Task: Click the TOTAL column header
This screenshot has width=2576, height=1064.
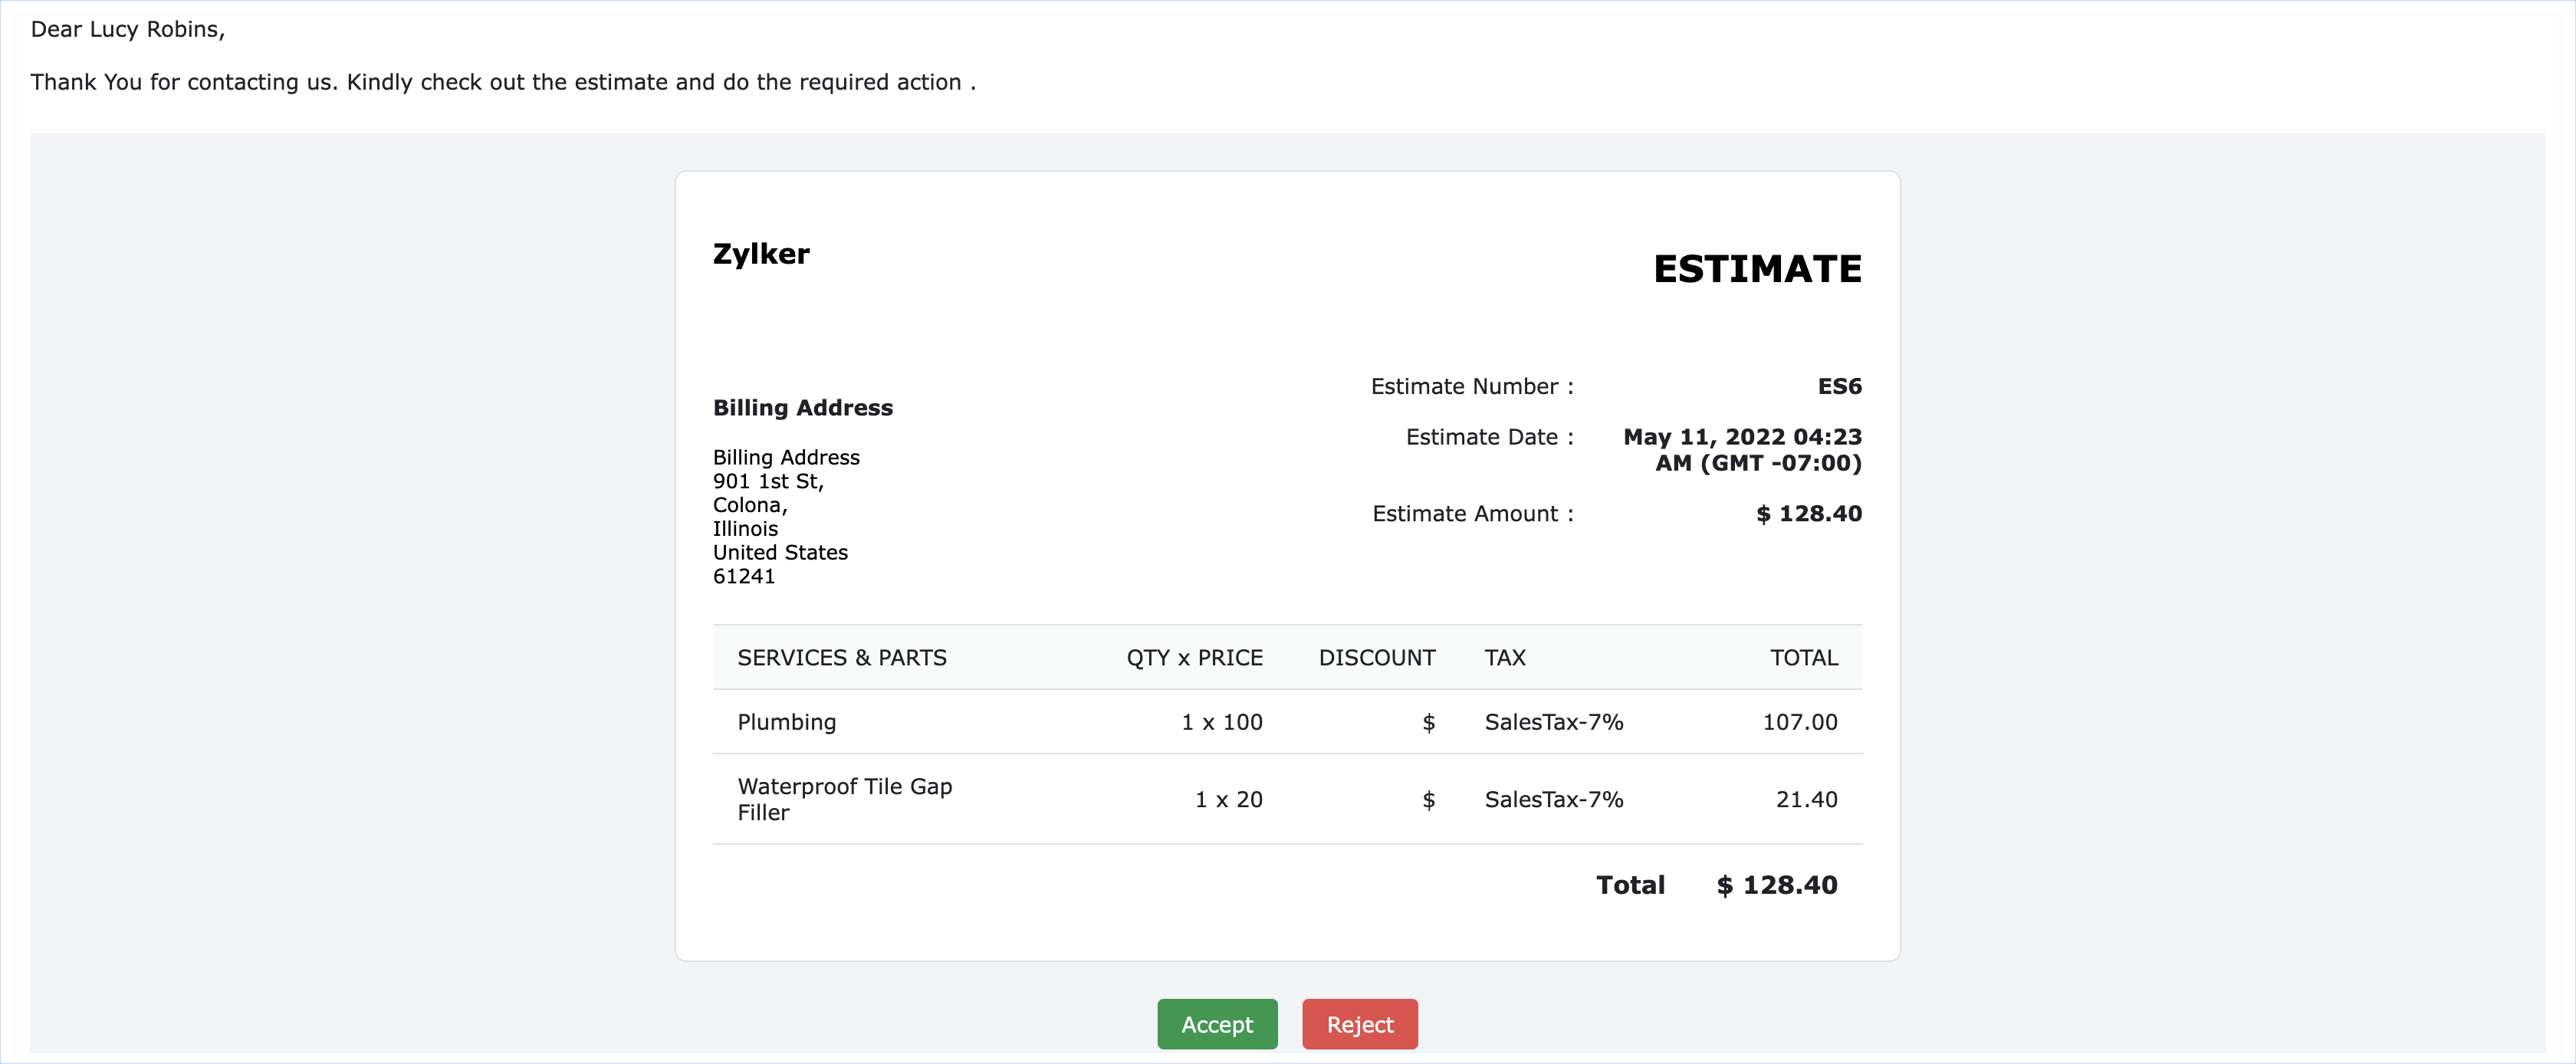Action: coord(1803,657)
